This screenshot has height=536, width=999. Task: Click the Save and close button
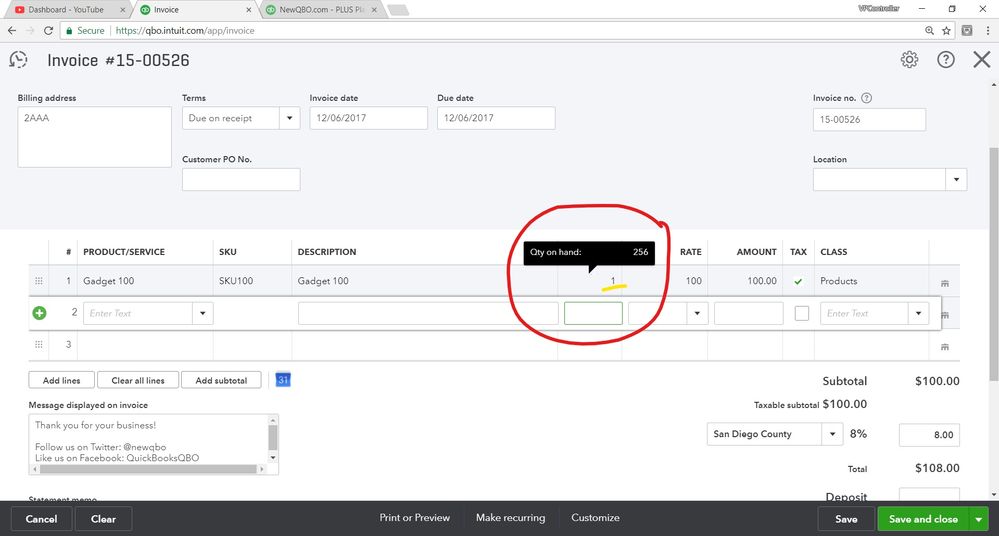tap(923, 519)
